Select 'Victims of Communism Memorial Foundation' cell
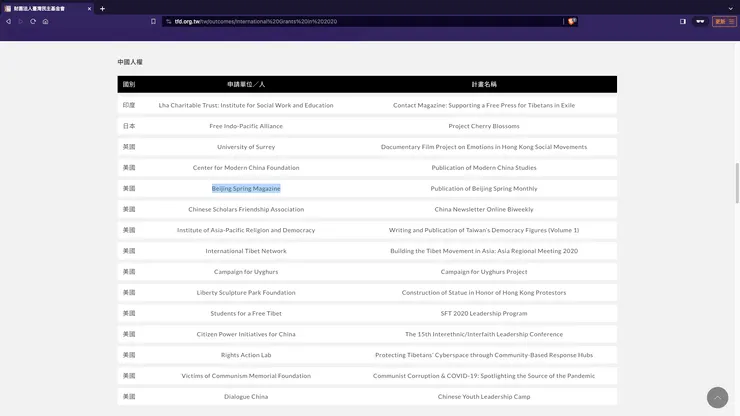 coord(246,375)
